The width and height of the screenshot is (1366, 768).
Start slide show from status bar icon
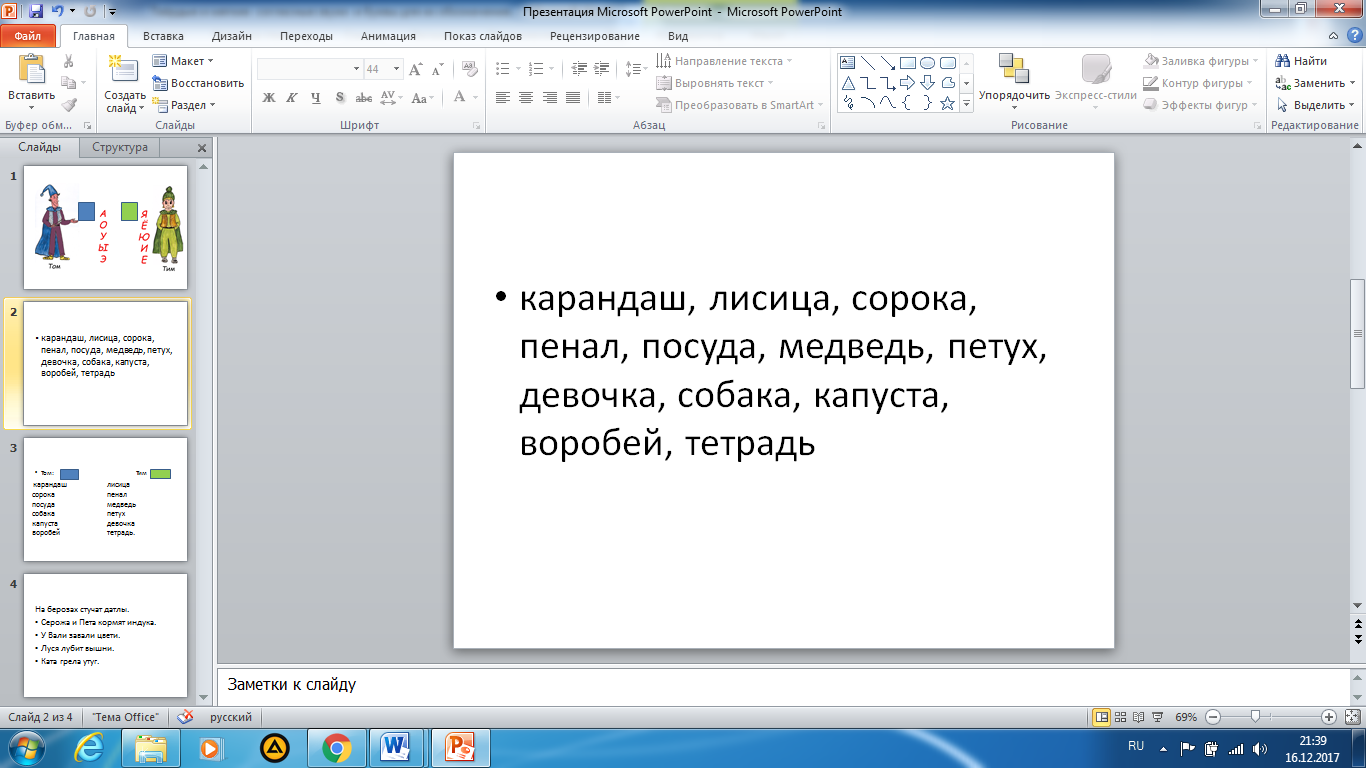pos(1159,717)
